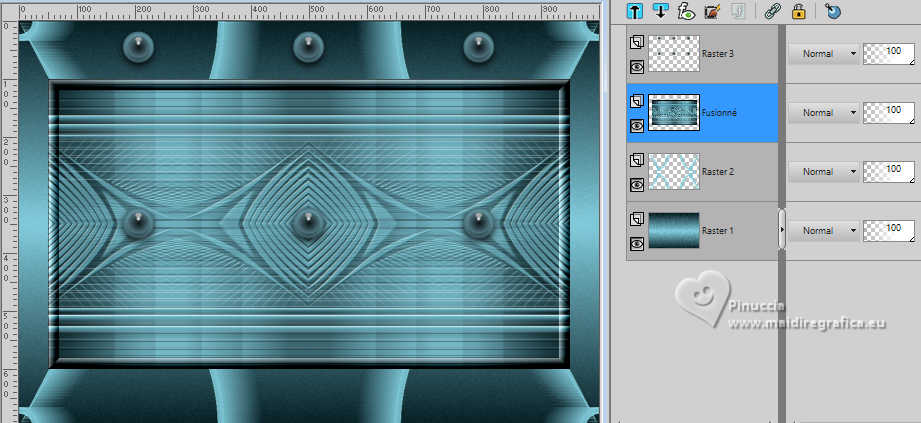Click the Raster 1 opacity value box

[889, 230]
